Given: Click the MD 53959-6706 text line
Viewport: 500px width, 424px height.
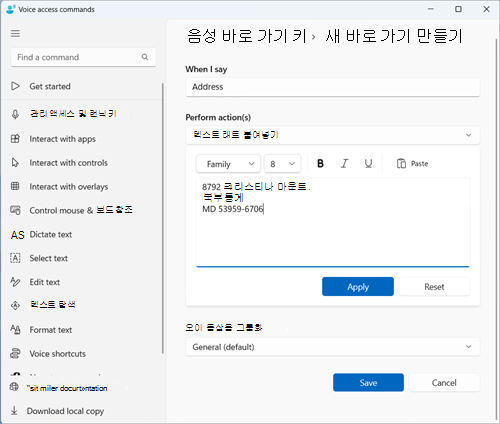Looking at the screenshot, I should (x=233, y=209).
